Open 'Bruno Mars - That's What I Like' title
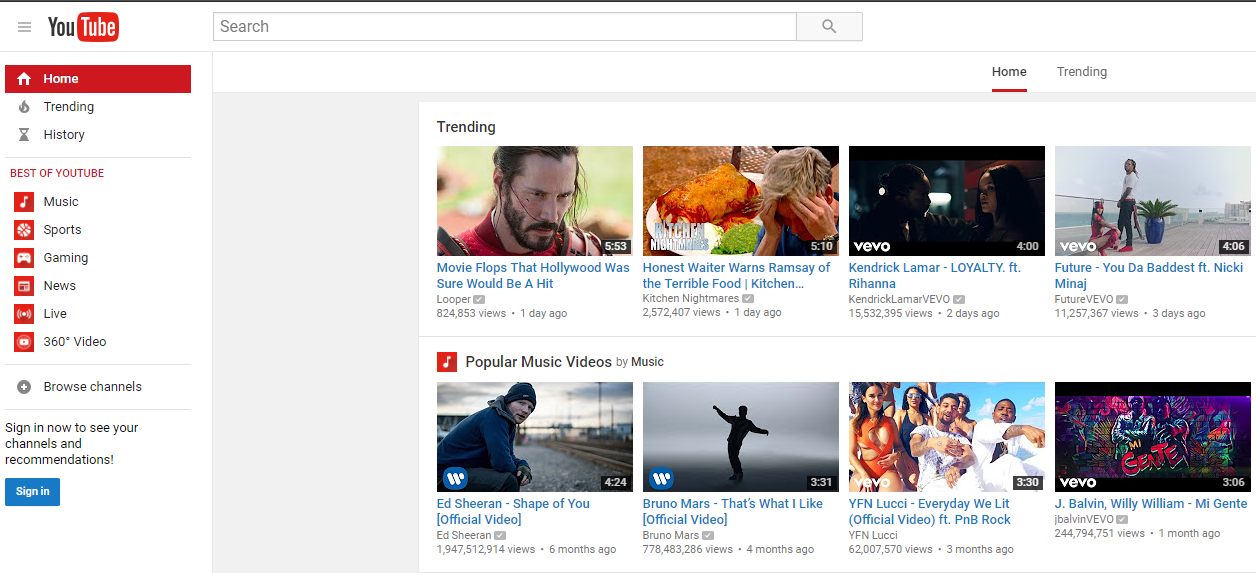Image resolution: width=1256 pixels, height=573 pixels. (733, 512)
